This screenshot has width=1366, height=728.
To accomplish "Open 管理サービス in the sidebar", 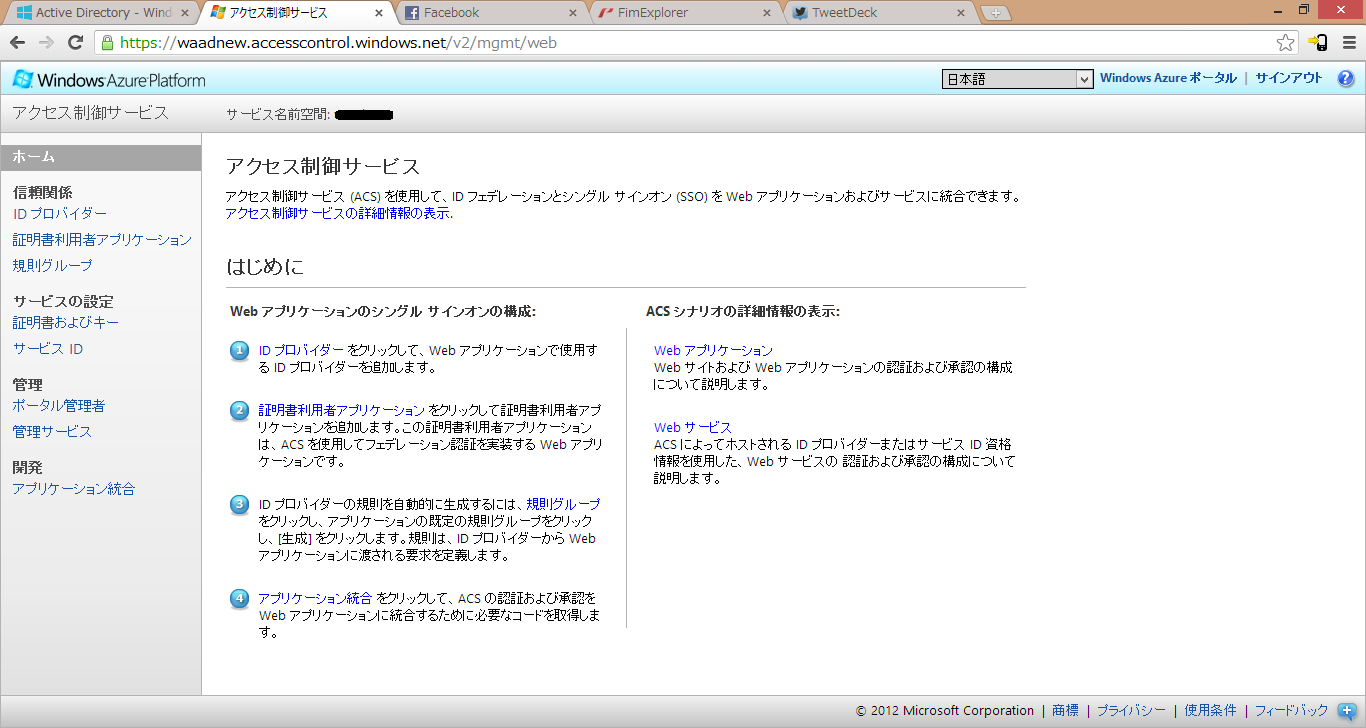I will click(52, 432).
